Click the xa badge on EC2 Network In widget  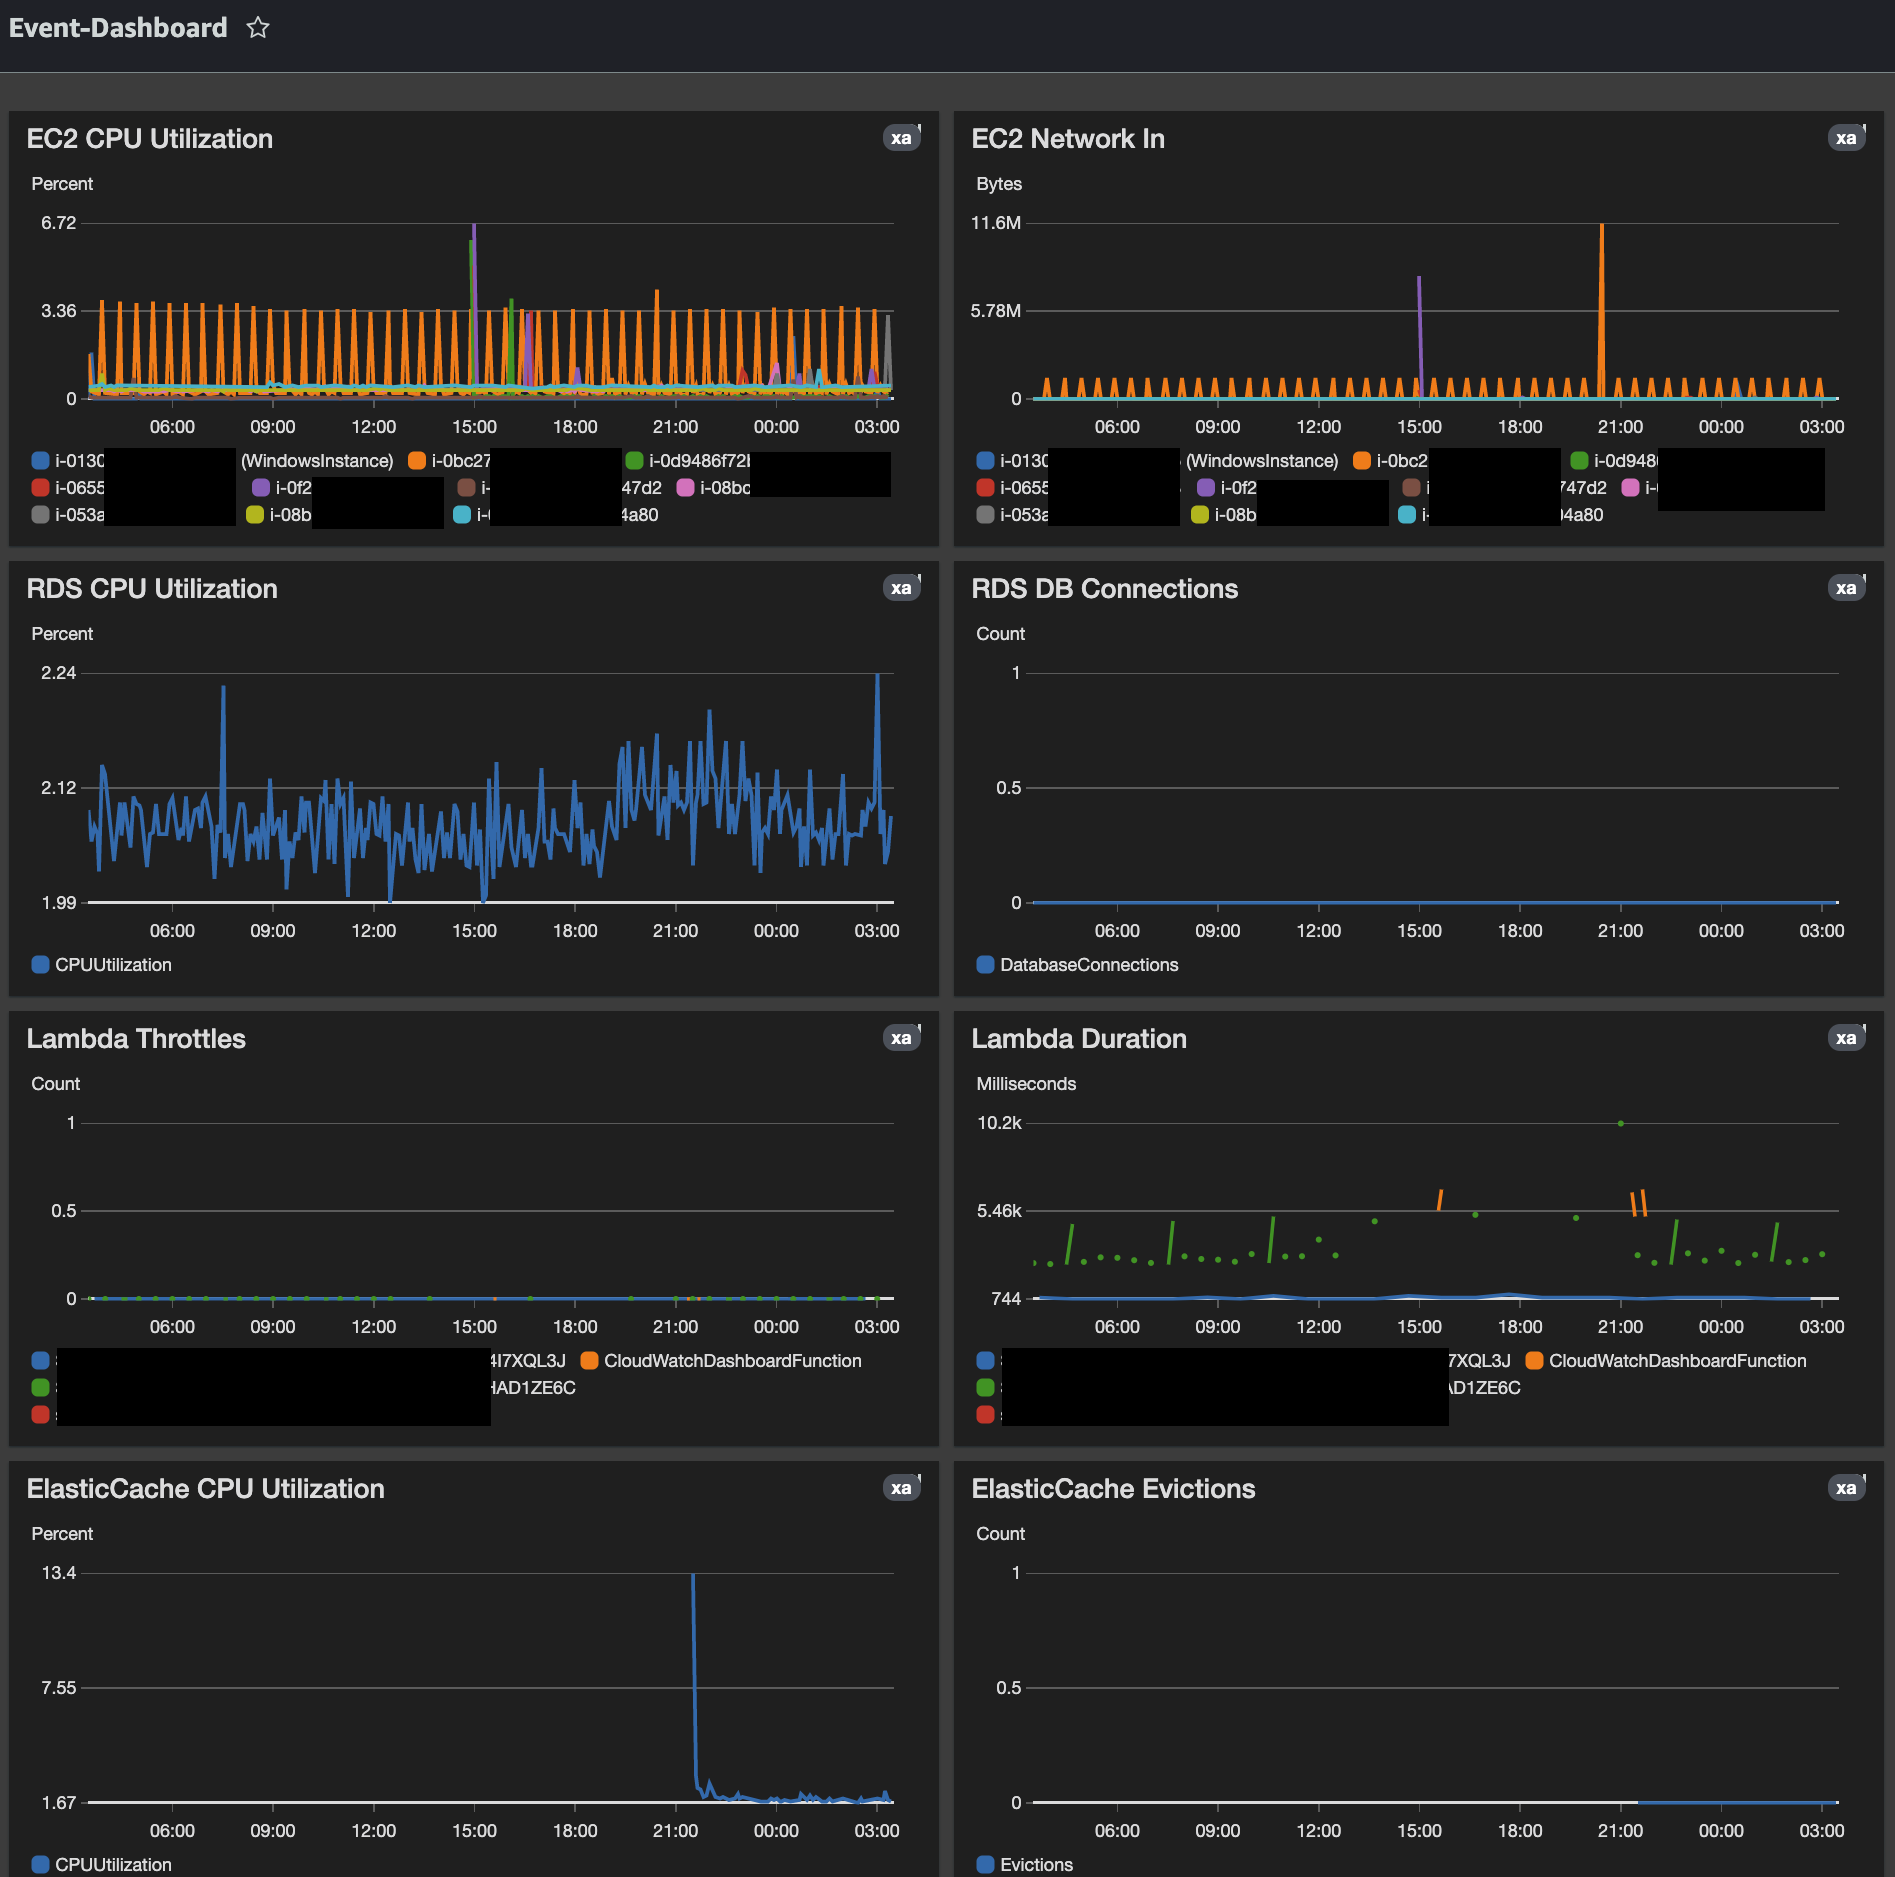(x=1847, y=138)
